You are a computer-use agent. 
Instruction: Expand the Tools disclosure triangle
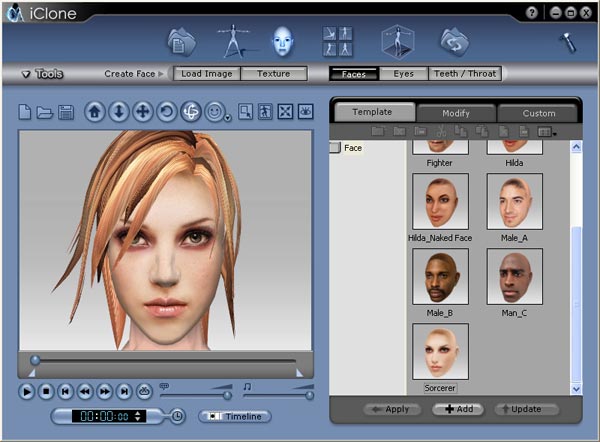tap(25, 74)
